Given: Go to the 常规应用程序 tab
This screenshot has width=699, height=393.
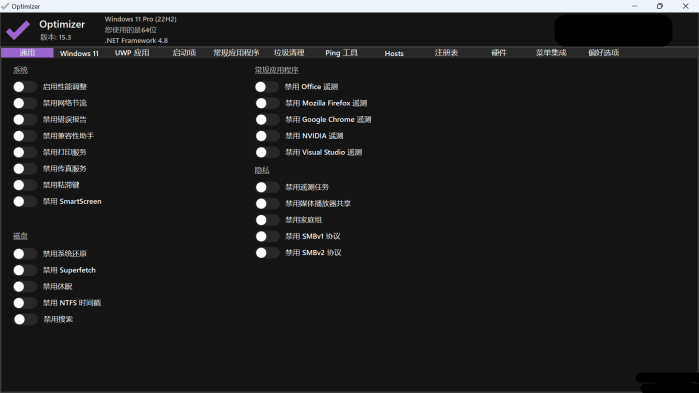Looking at the screenshot, I should [236, 53].
